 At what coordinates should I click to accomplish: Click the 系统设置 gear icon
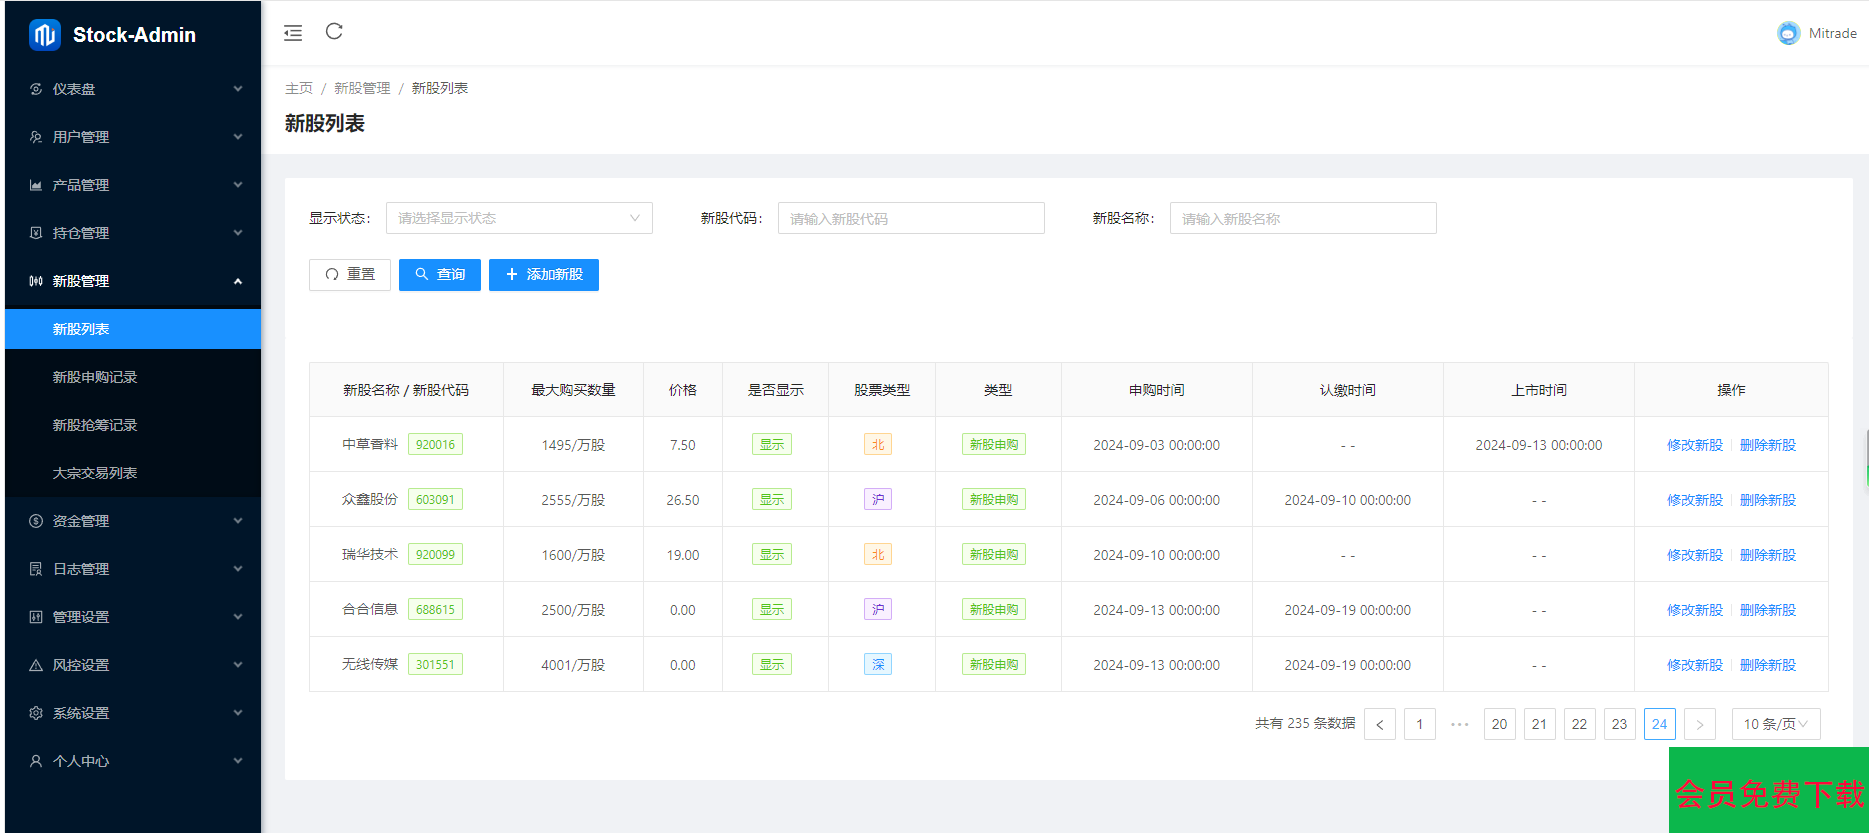tap(36, 713)
